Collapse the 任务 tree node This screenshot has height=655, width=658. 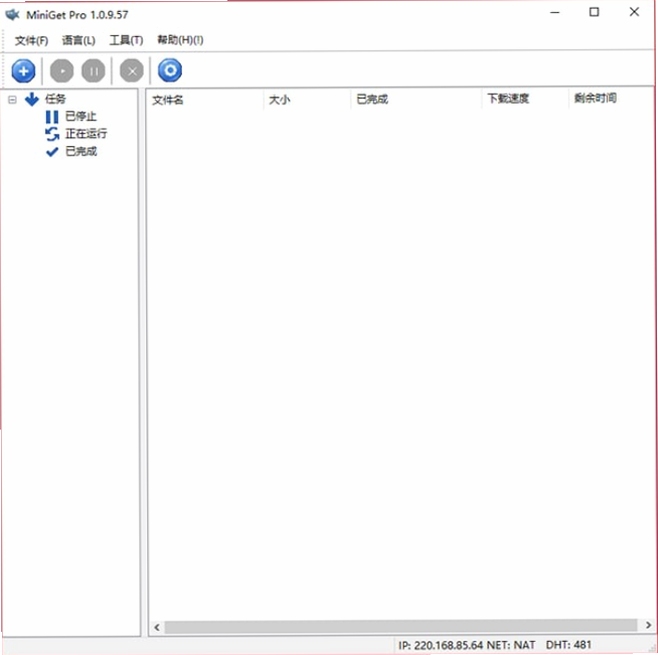point(12,100)
